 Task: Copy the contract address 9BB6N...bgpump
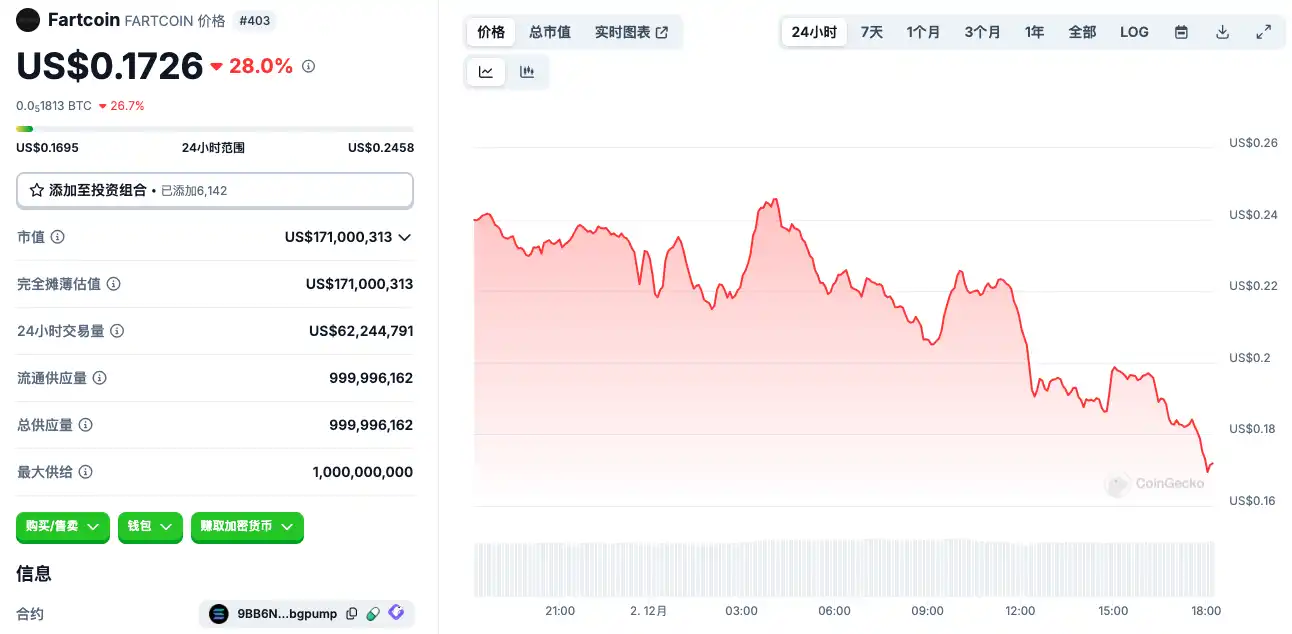pyautogui.click(x=351, y=614)
